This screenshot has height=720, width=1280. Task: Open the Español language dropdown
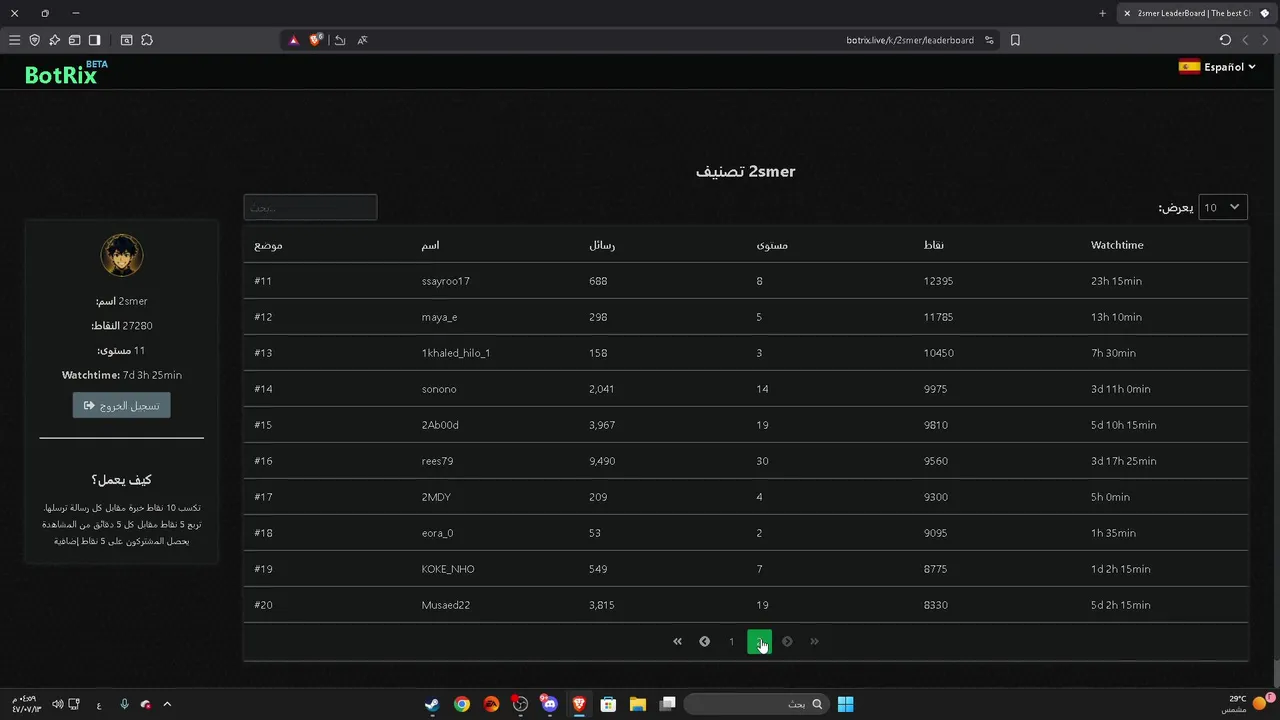1217,67
